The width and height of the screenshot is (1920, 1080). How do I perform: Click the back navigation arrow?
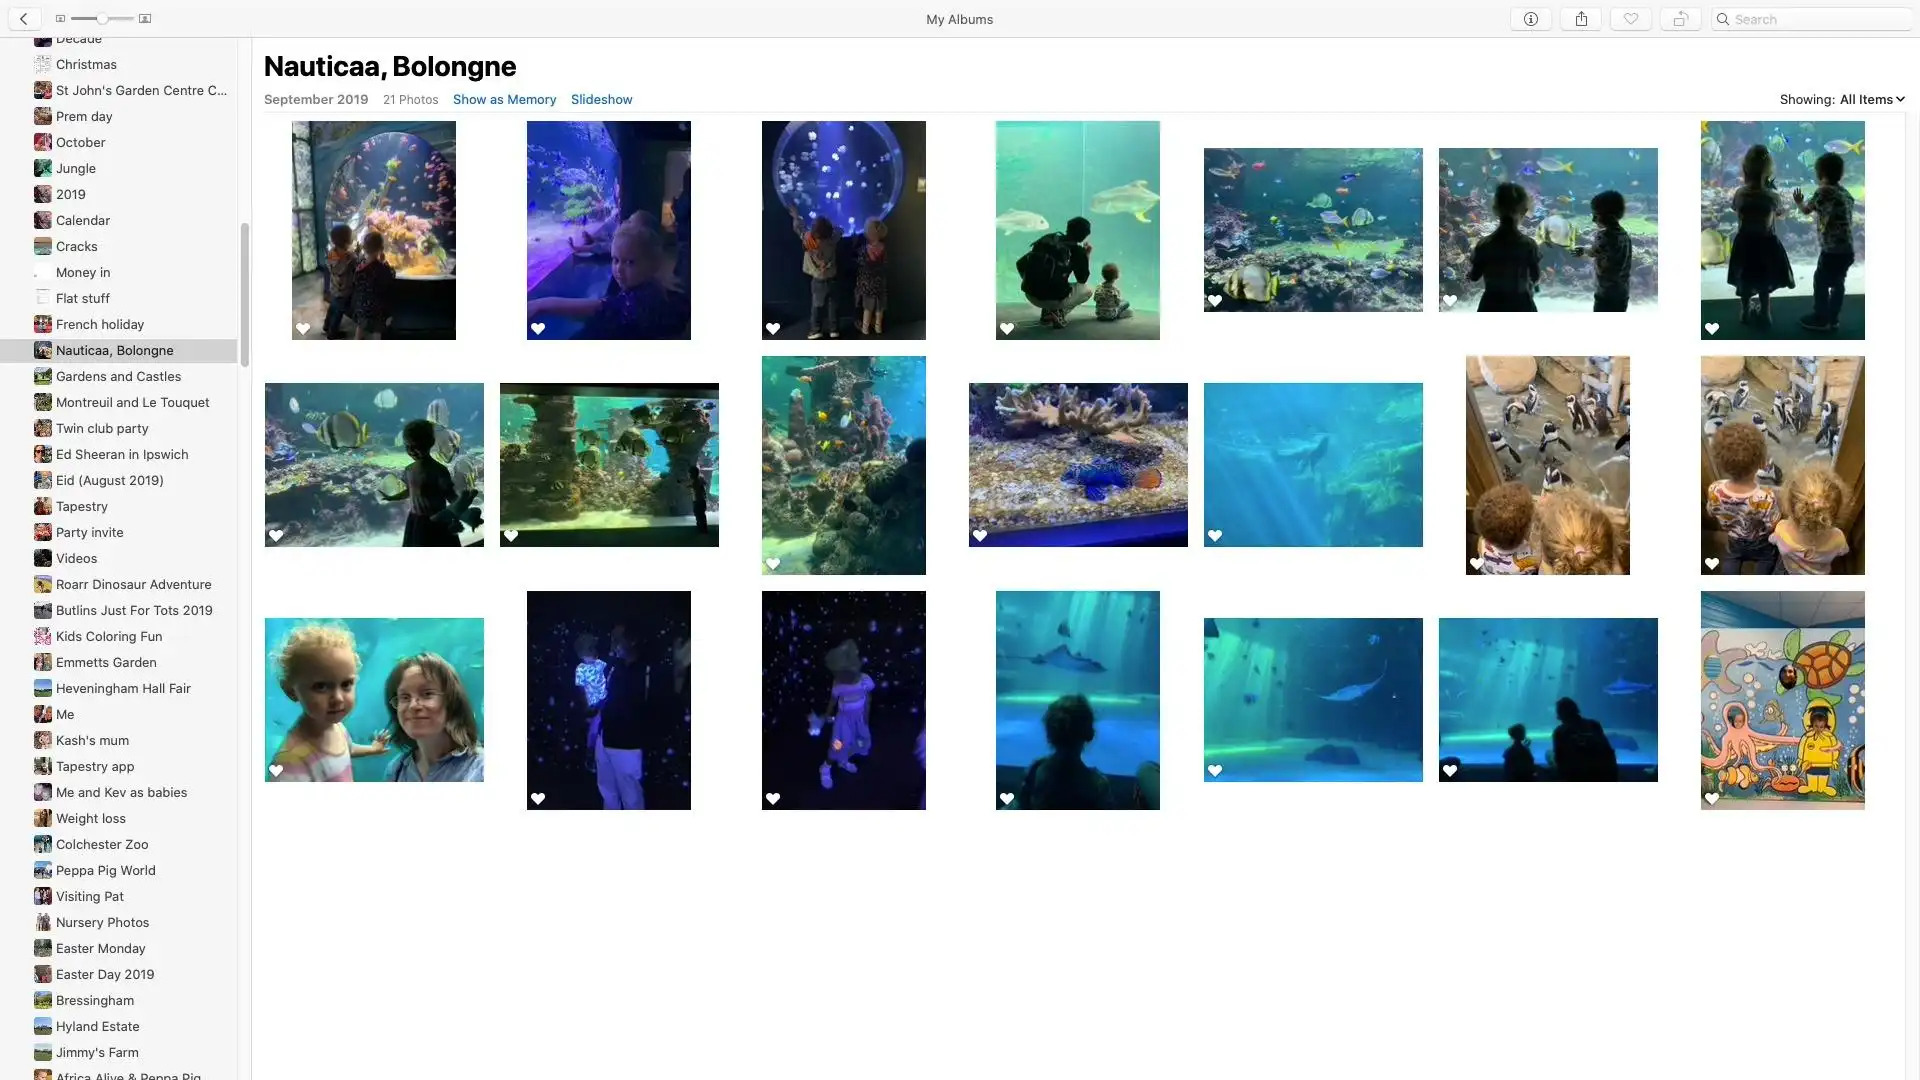click(x=24, y=18)
